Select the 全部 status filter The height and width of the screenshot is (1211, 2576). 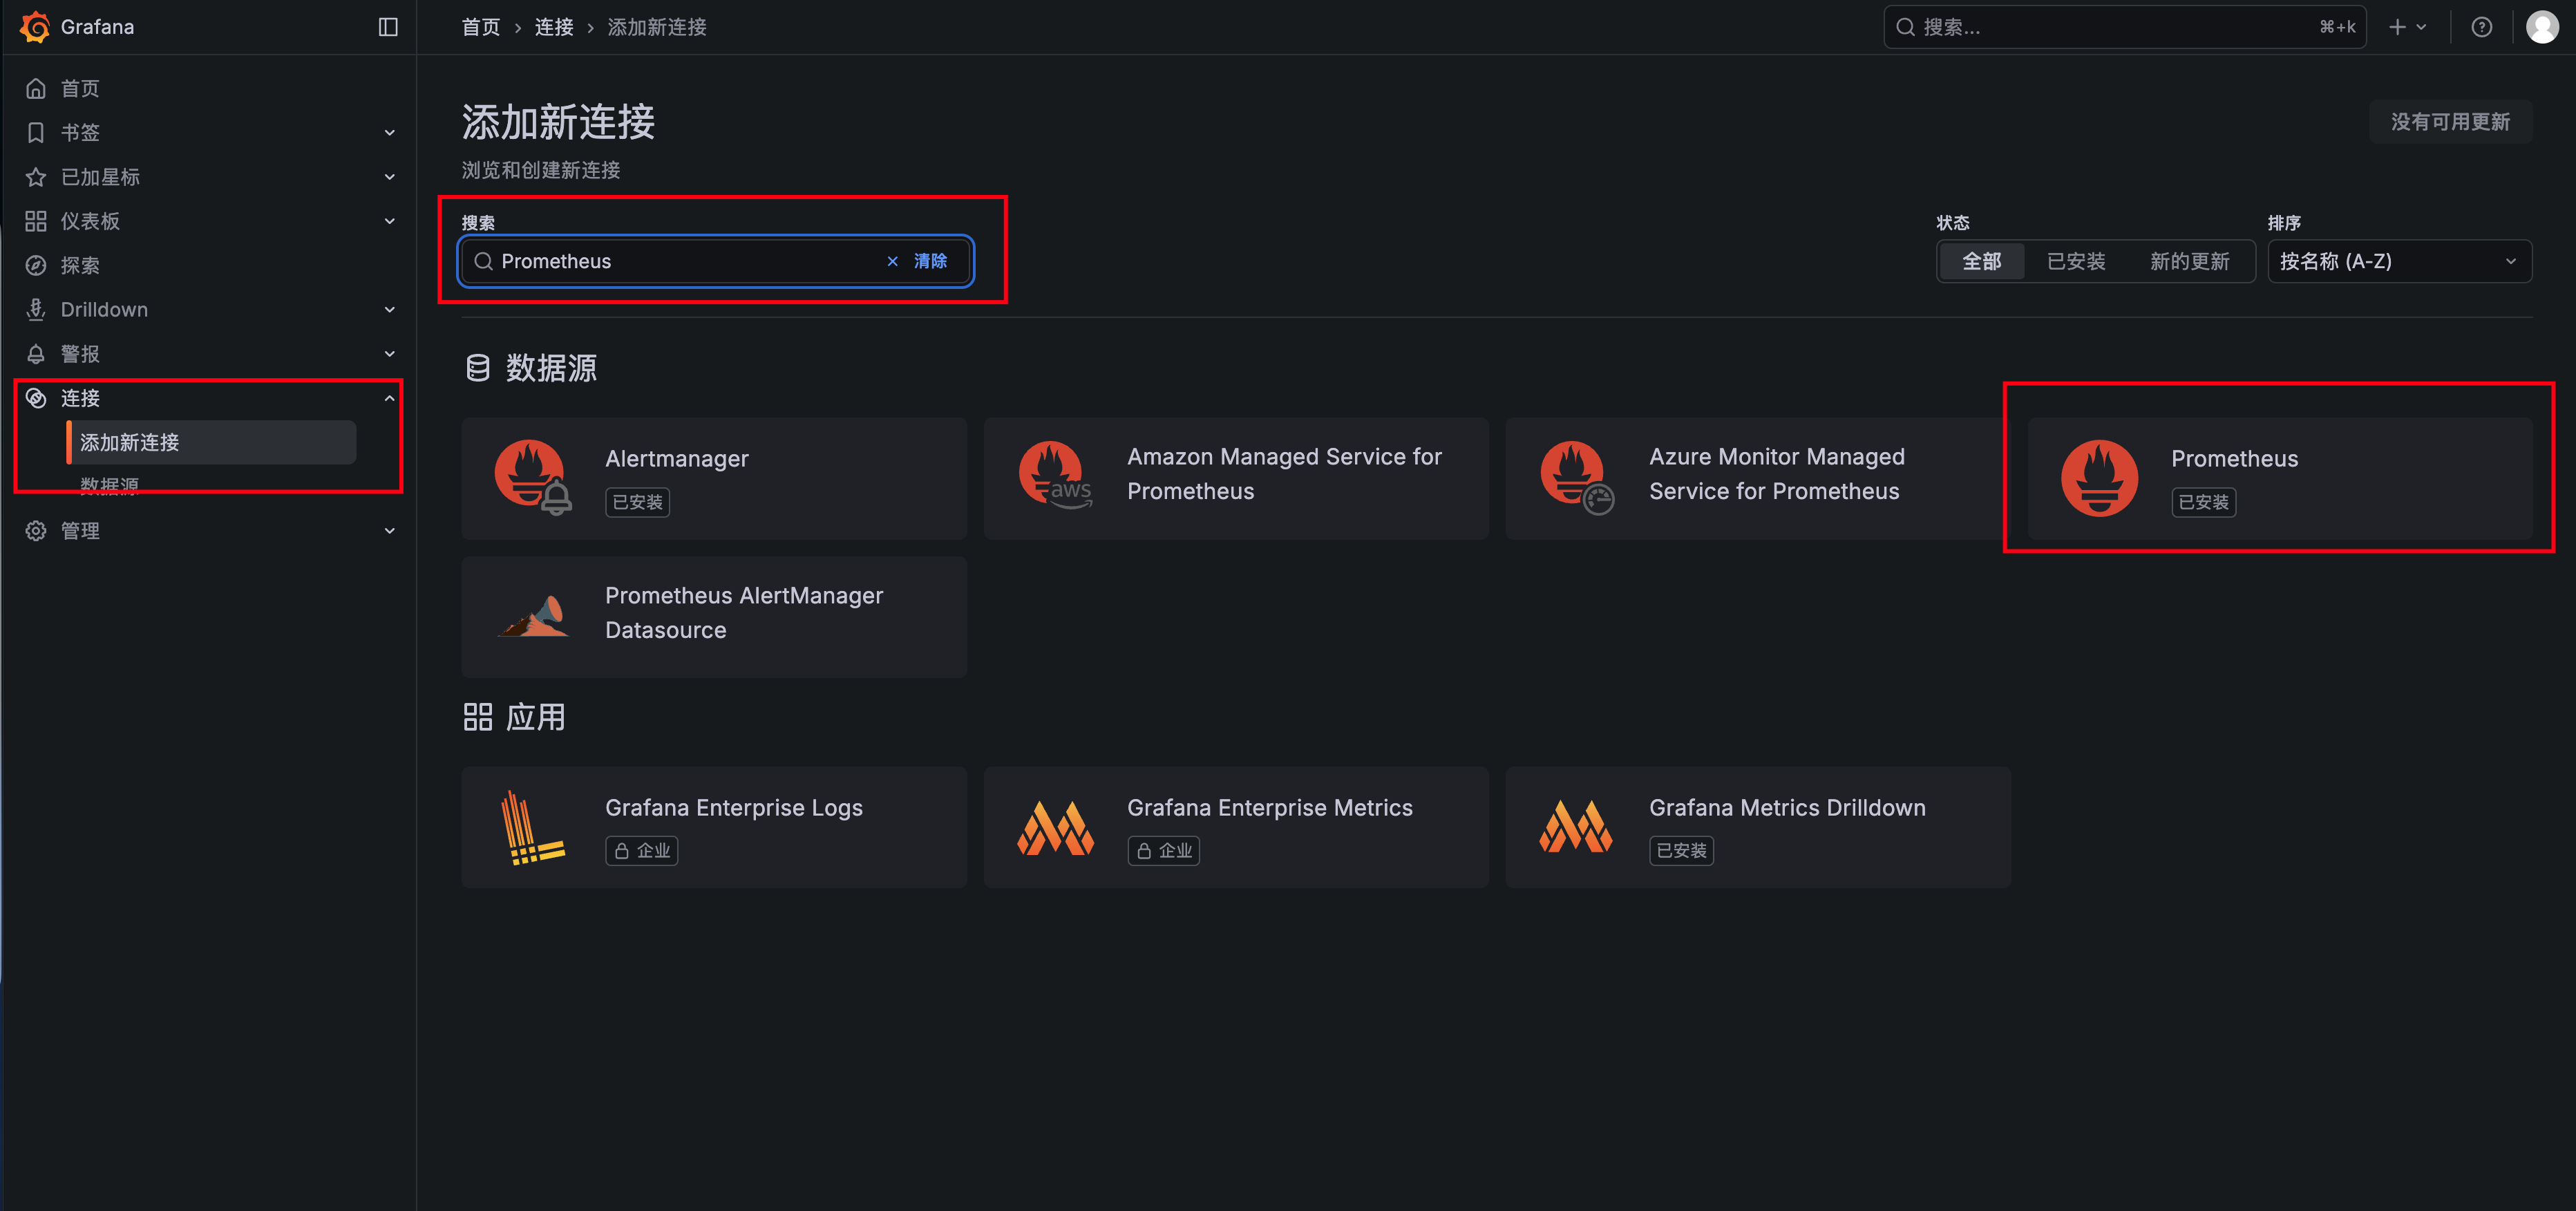point(1981,261)
